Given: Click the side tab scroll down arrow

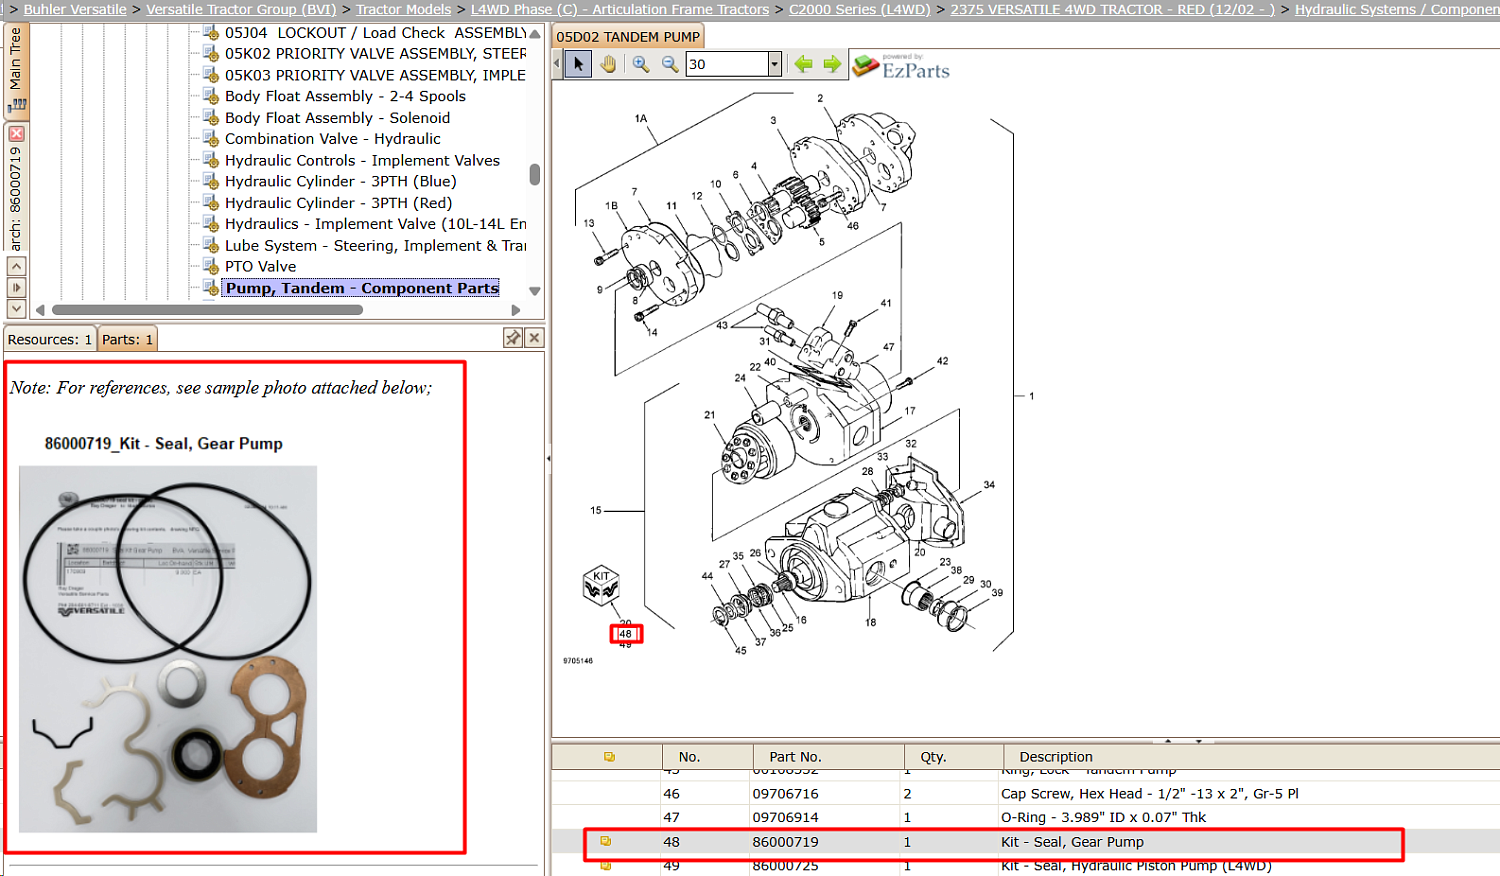Looking at the screenshot, I should (16, 309).
